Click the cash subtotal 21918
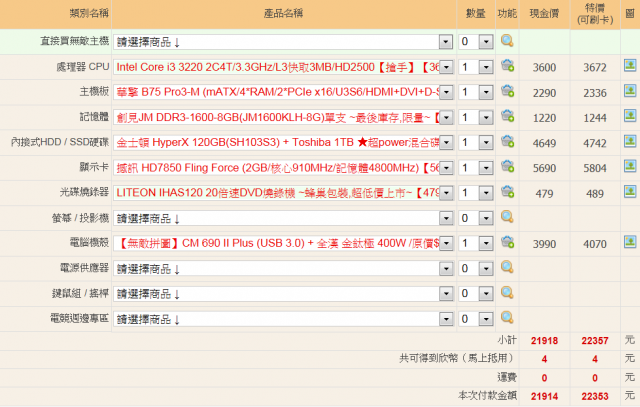The image size is (640, 407). pyautogui.click(x=544, y=340)
